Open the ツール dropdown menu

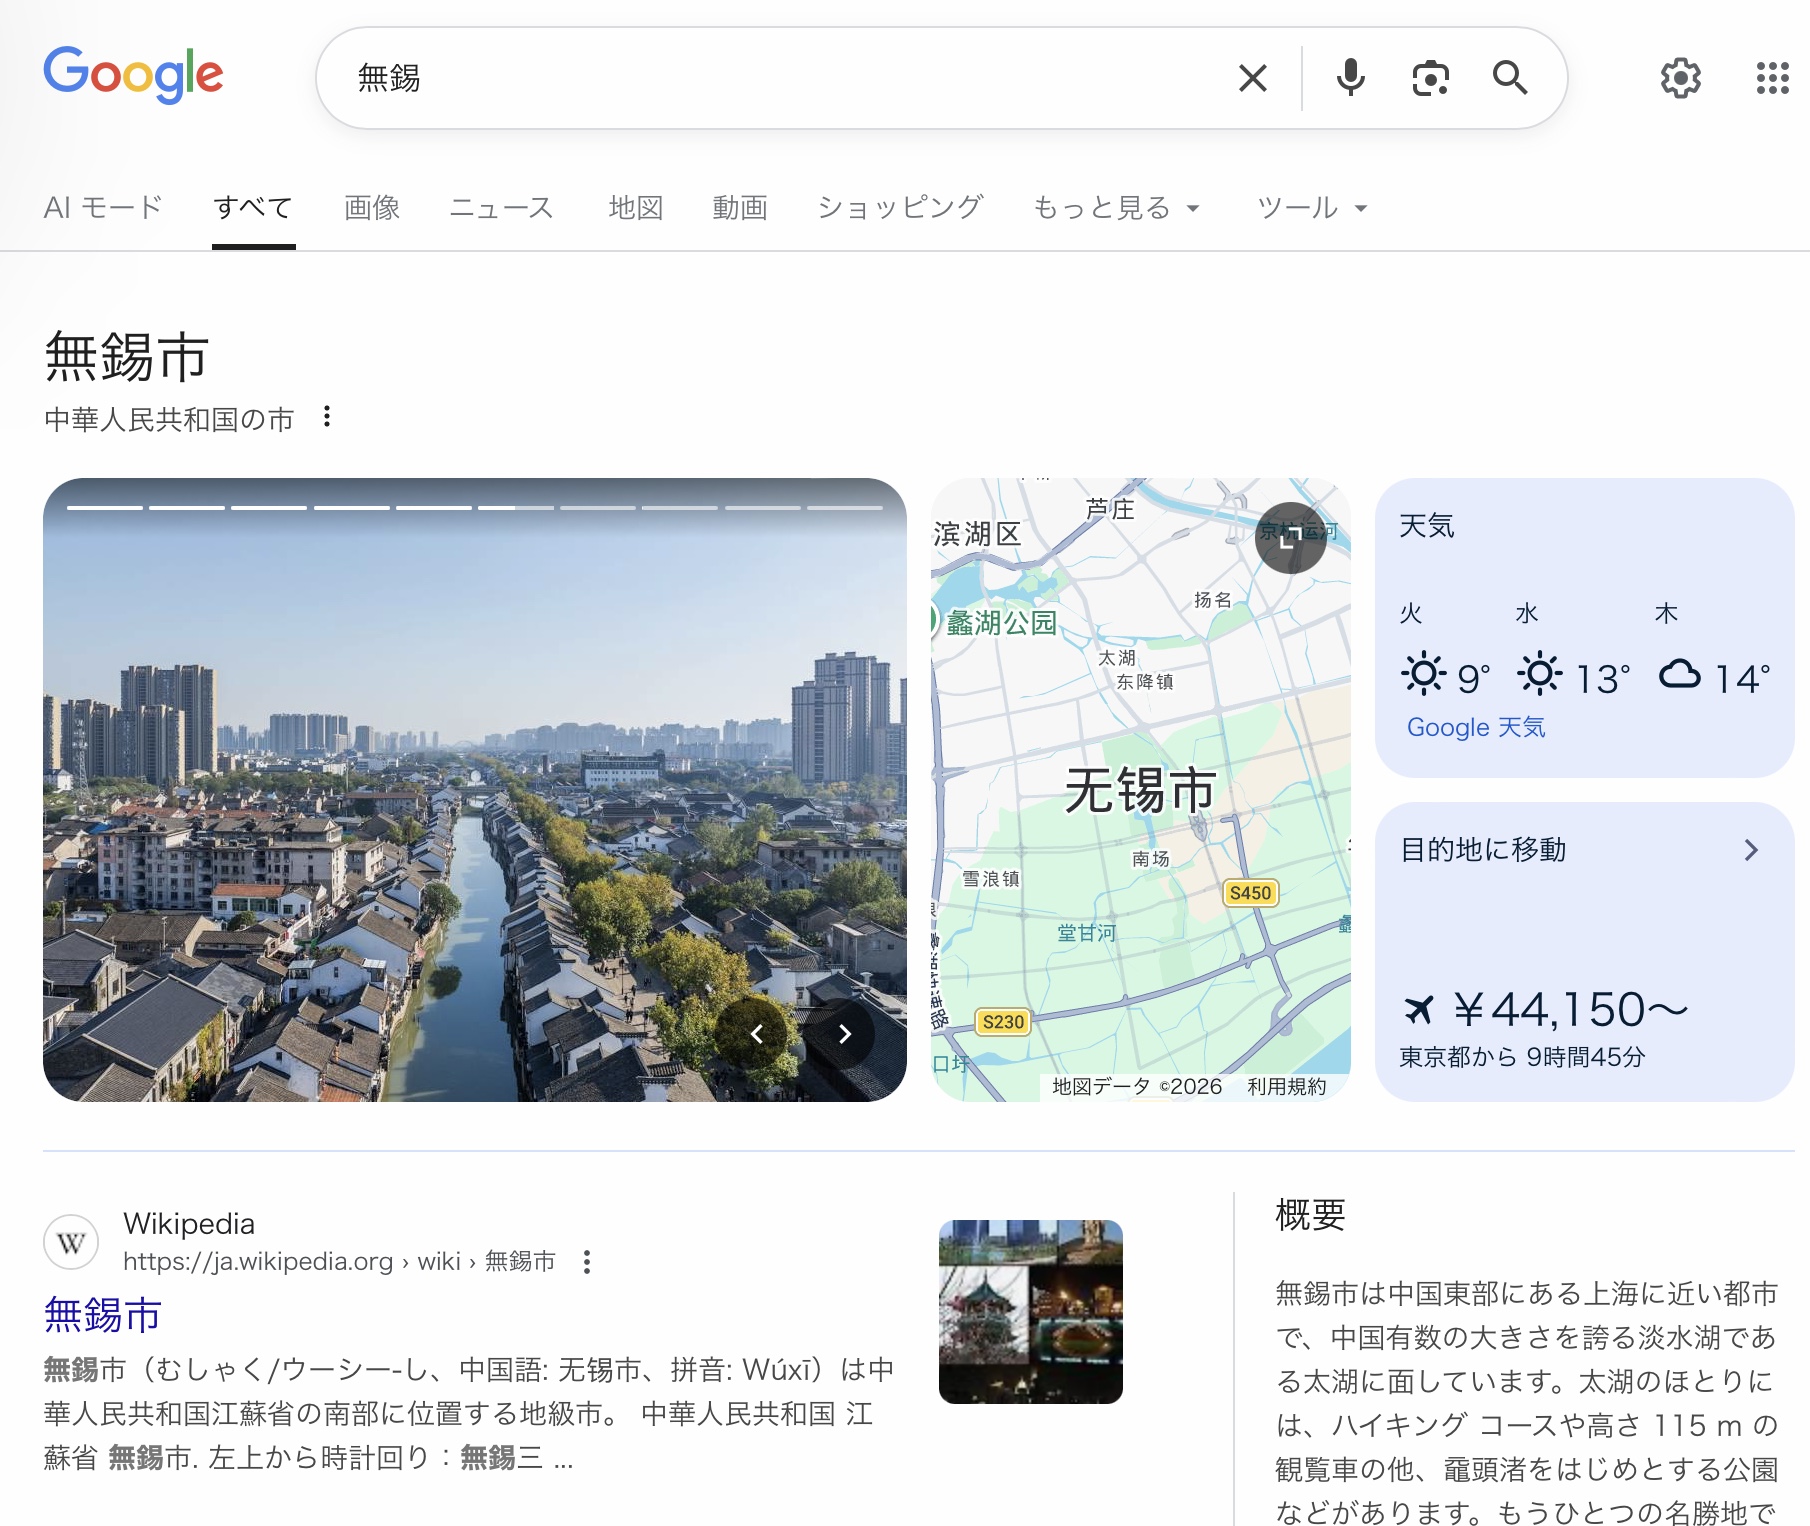point(1311,208)
